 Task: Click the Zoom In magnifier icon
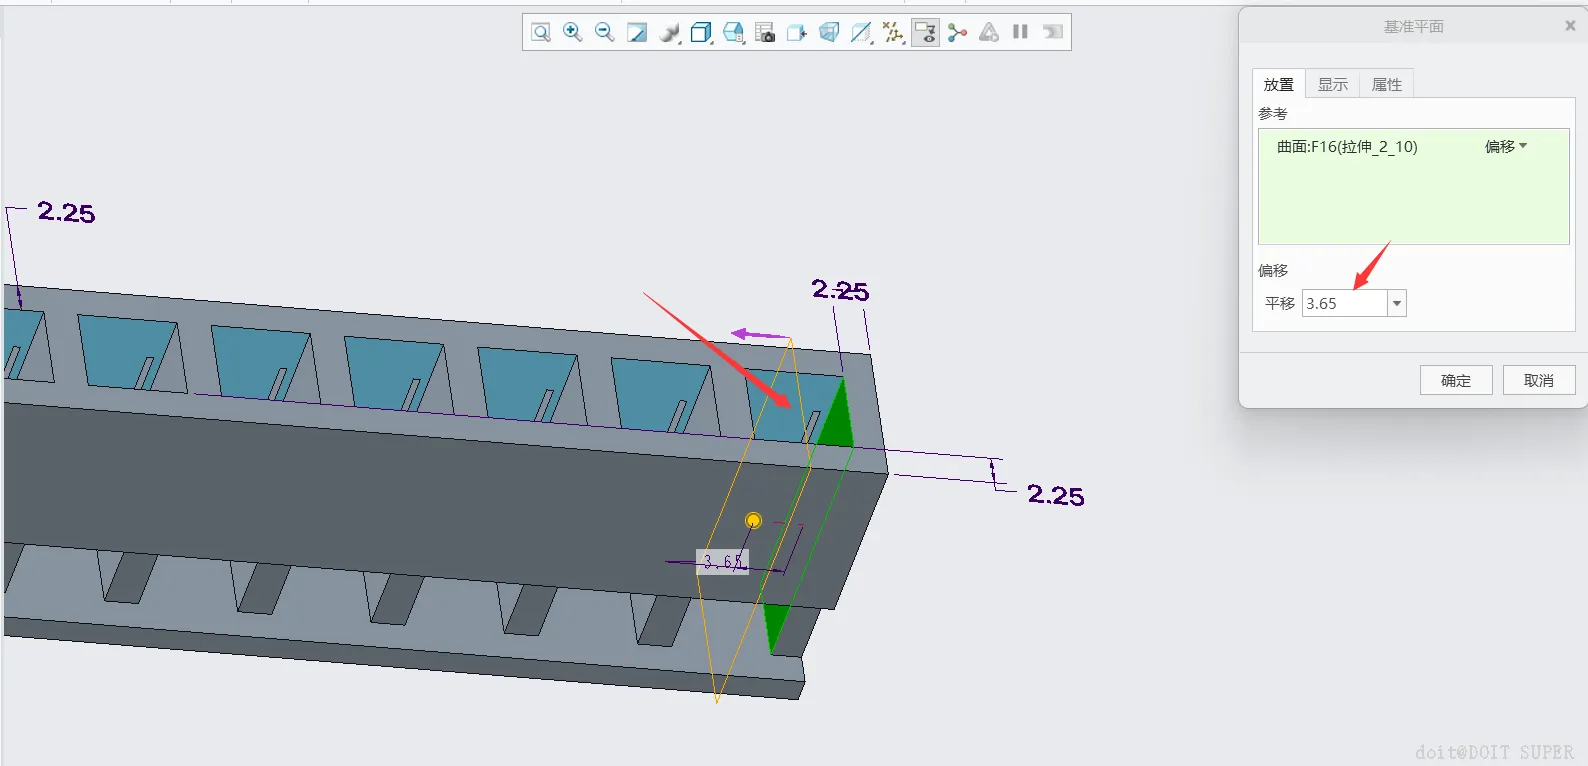tap(573, 32)
